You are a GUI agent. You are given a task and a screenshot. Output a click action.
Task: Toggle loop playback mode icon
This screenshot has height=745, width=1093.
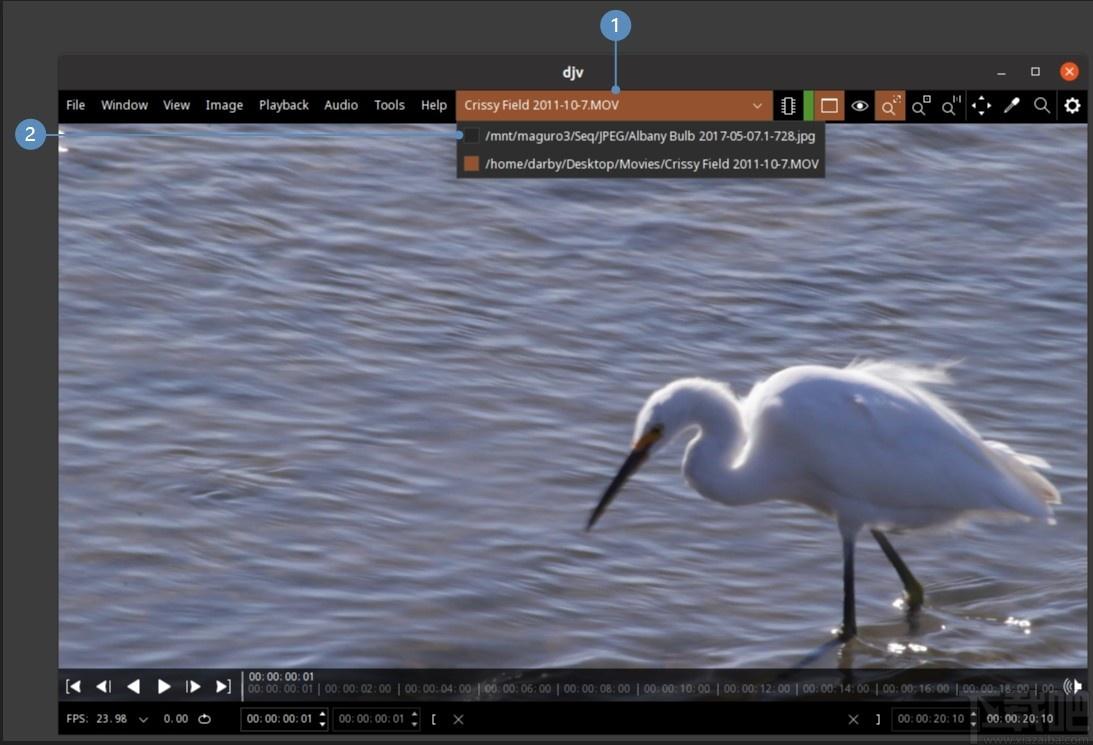coord(204,719)
